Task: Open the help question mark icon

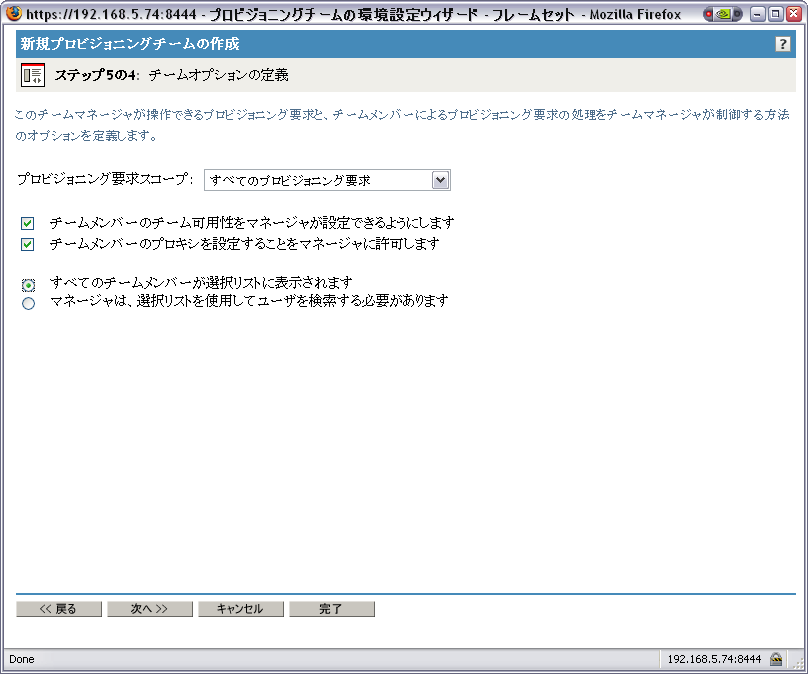Action: [783, 44]
